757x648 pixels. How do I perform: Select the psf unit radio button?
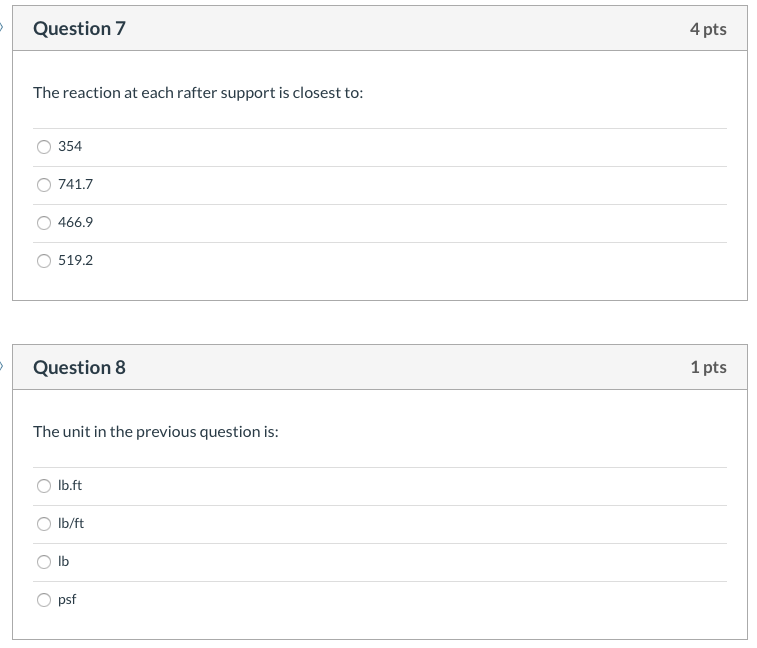44,600
